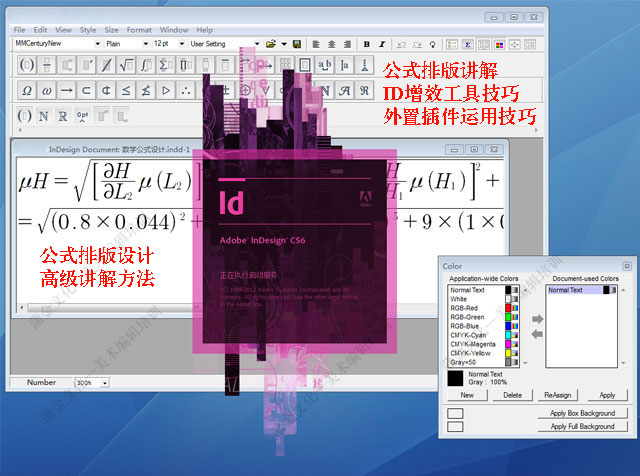This screenshot has width=640, height=476.
Task: Open the lowercase omega Greek symbol palette
Action: point(47,90)
